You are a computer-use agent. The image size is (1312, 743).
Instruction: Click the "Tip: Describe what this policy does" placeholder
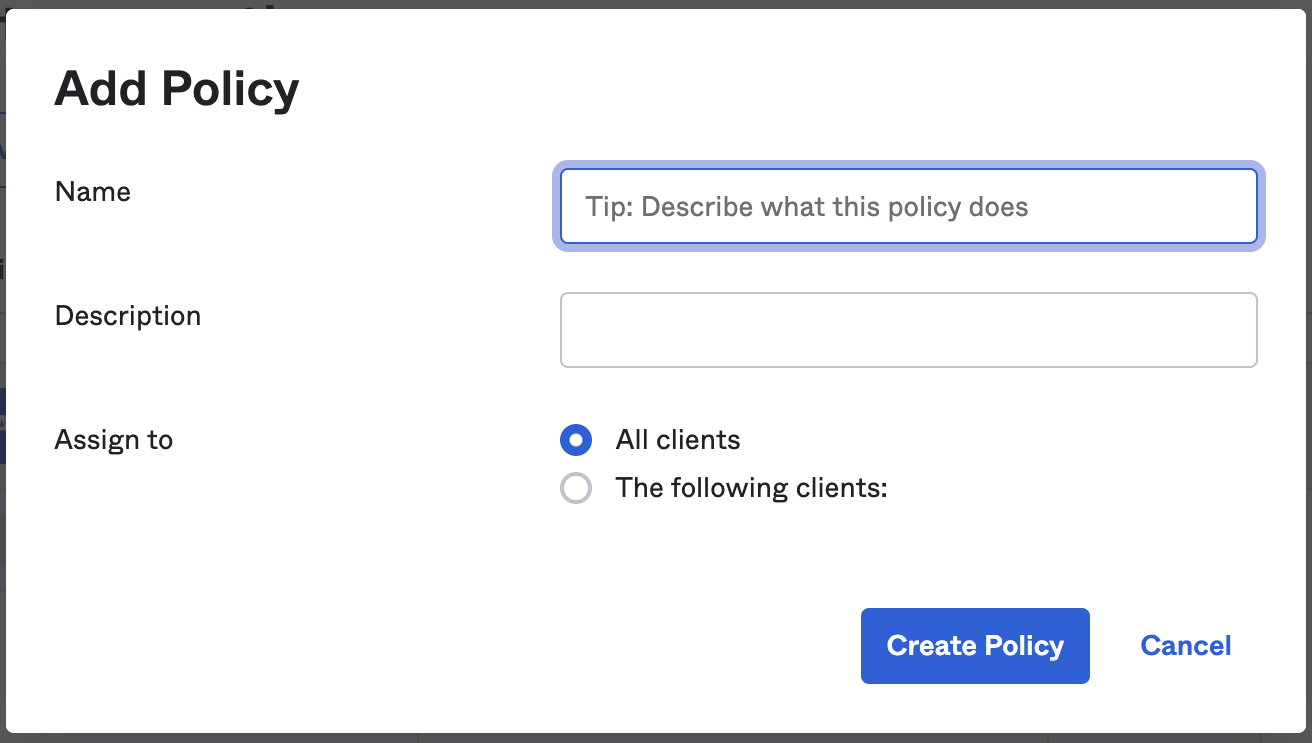point(807,207)
